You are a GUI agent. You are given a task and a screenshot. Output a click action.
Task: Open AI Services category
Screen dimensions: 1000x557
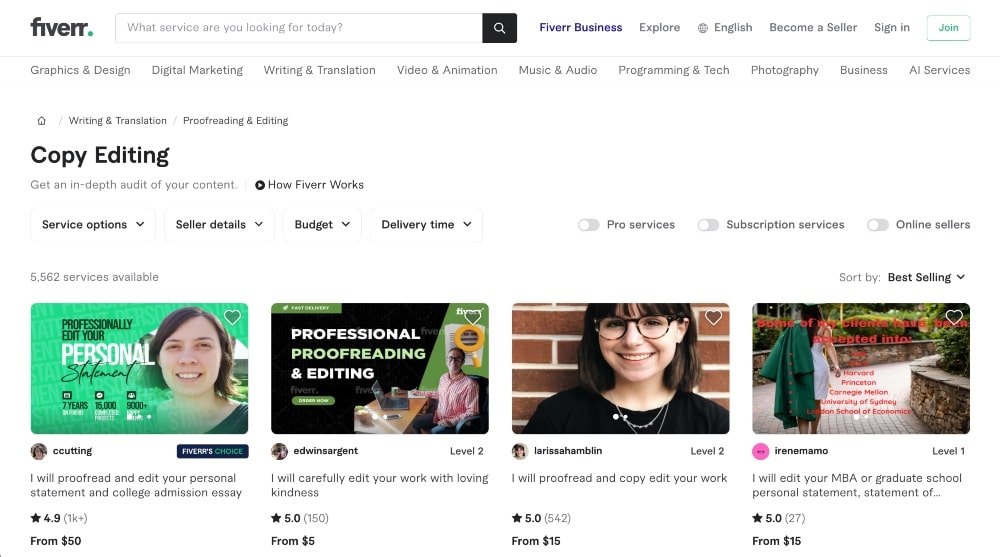[939, 70]
